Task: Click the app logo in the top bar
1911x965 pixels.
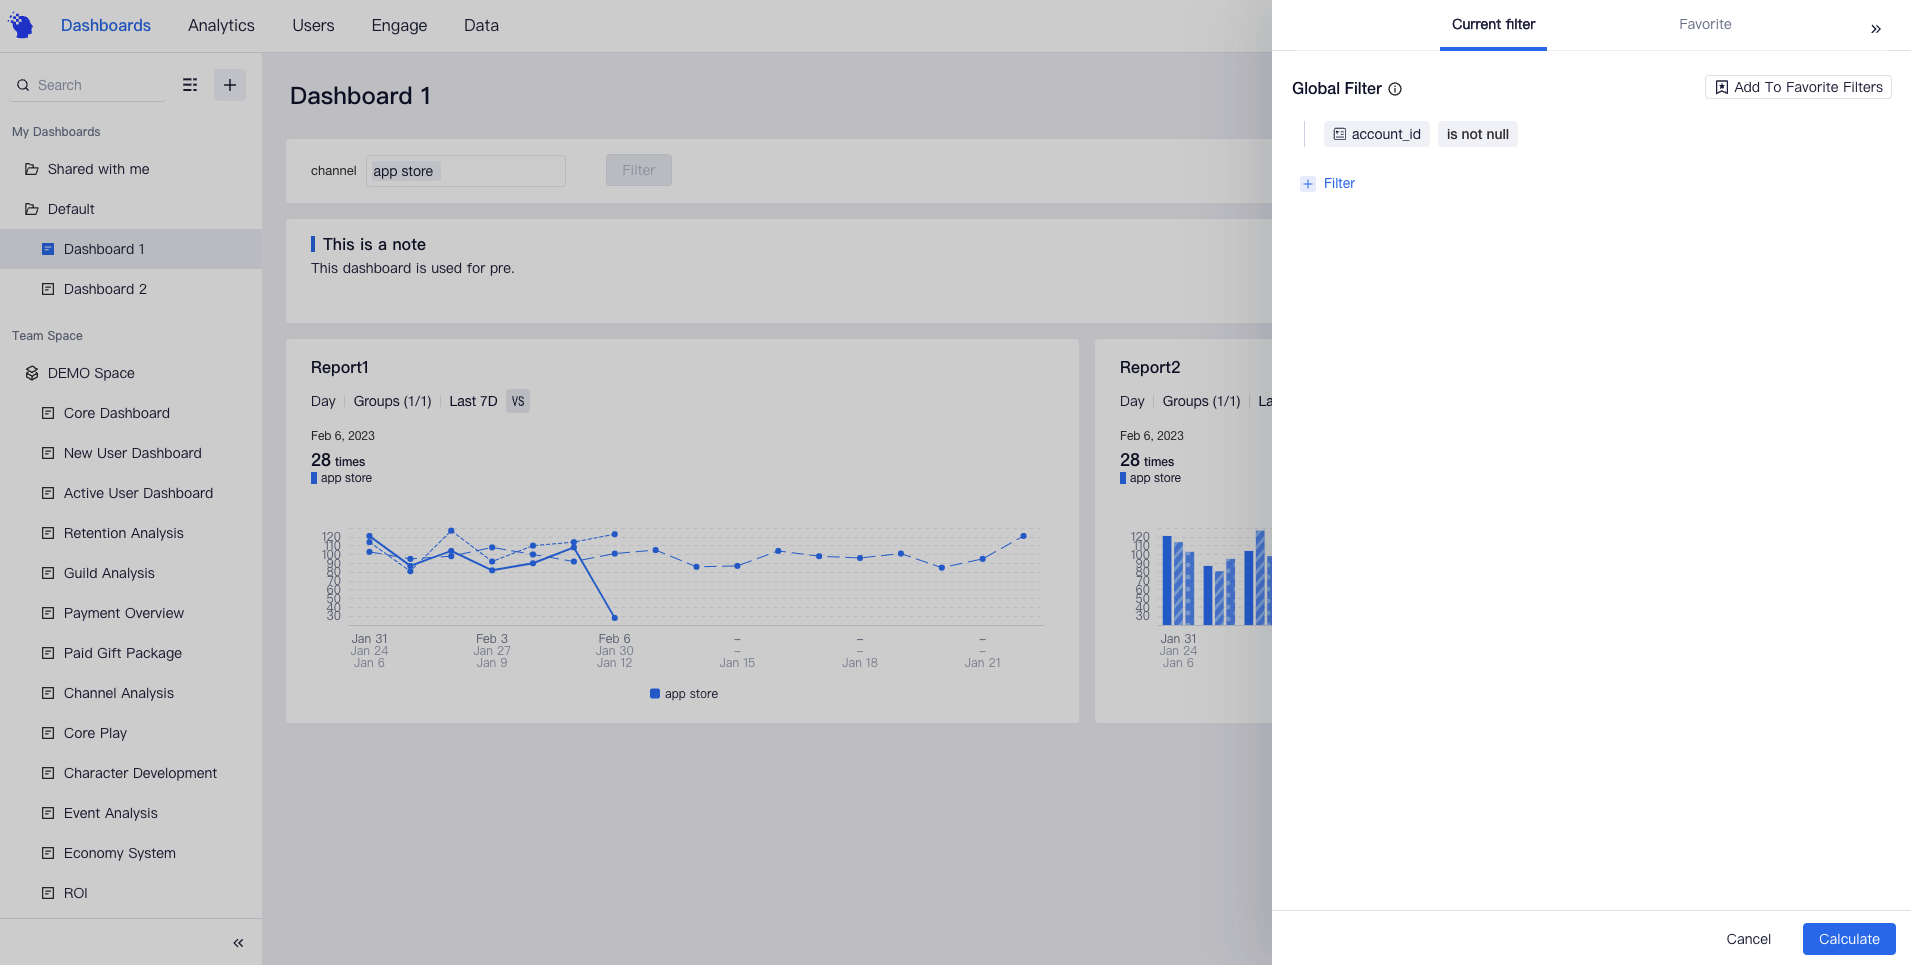Action: (x=21, y=24)
